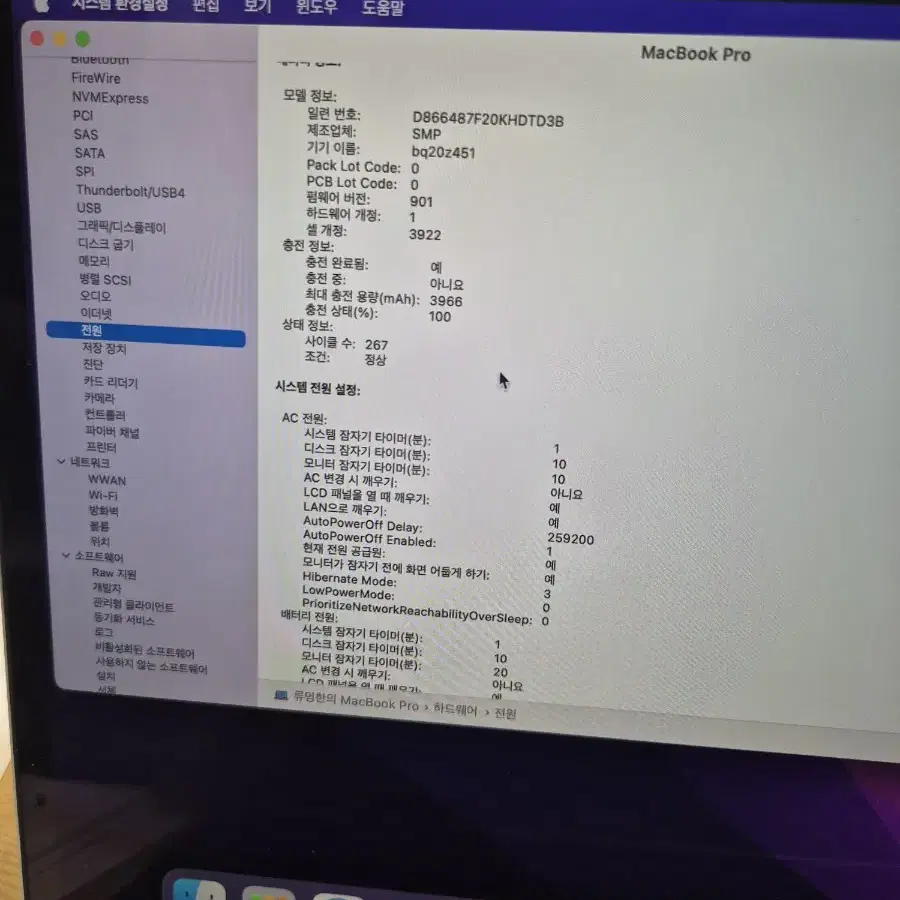
Task: Select 관리형 클라이언트 in the sidebar
Action: point(133,605)
